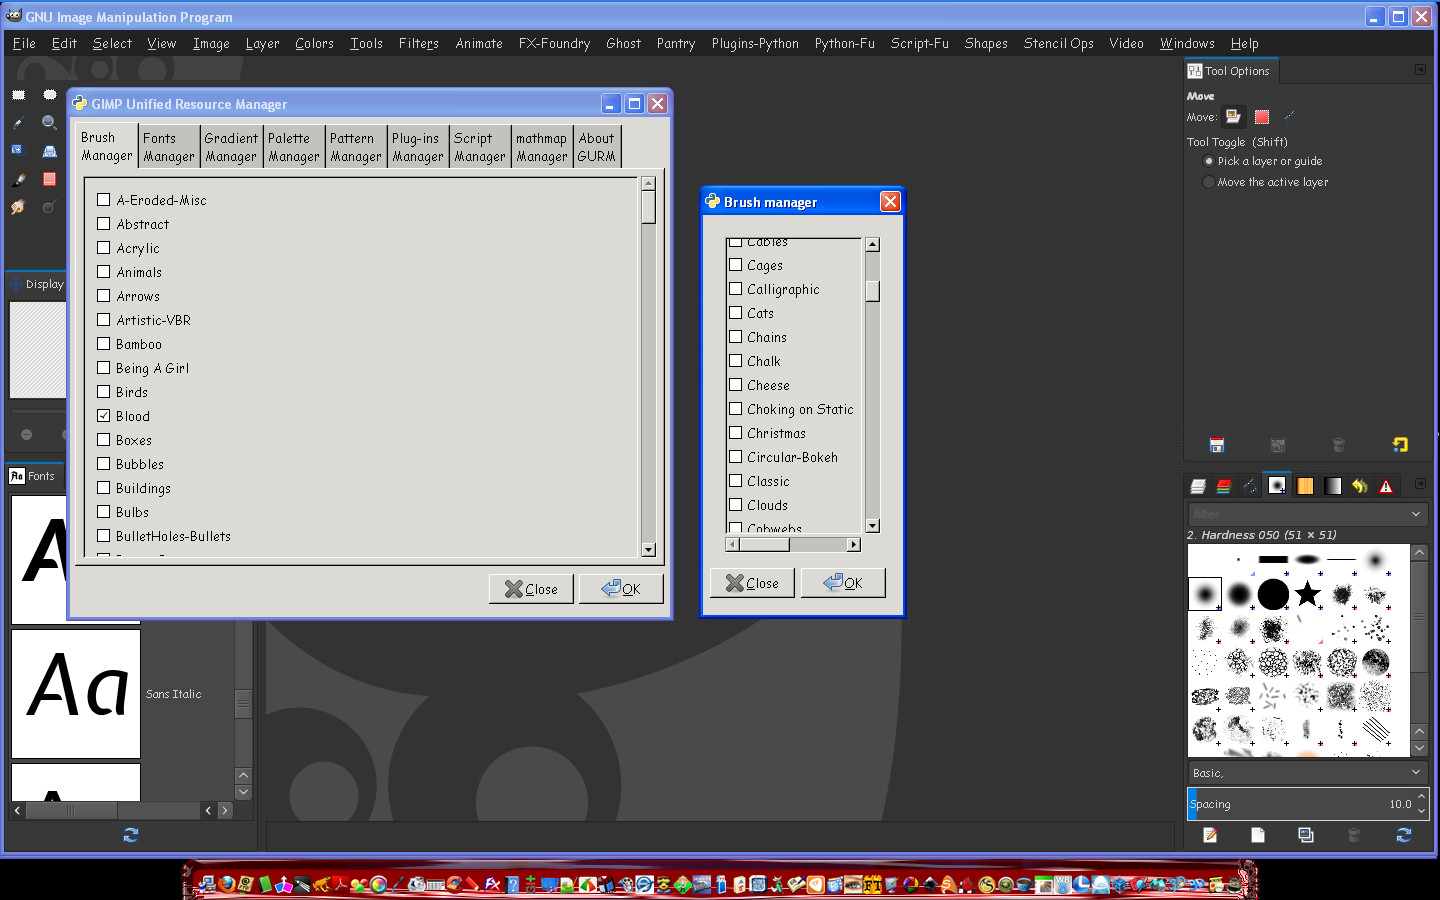Open the Gradients dockable tab icon
This screenshot has width=1440, height=900.
(1332, 486)
